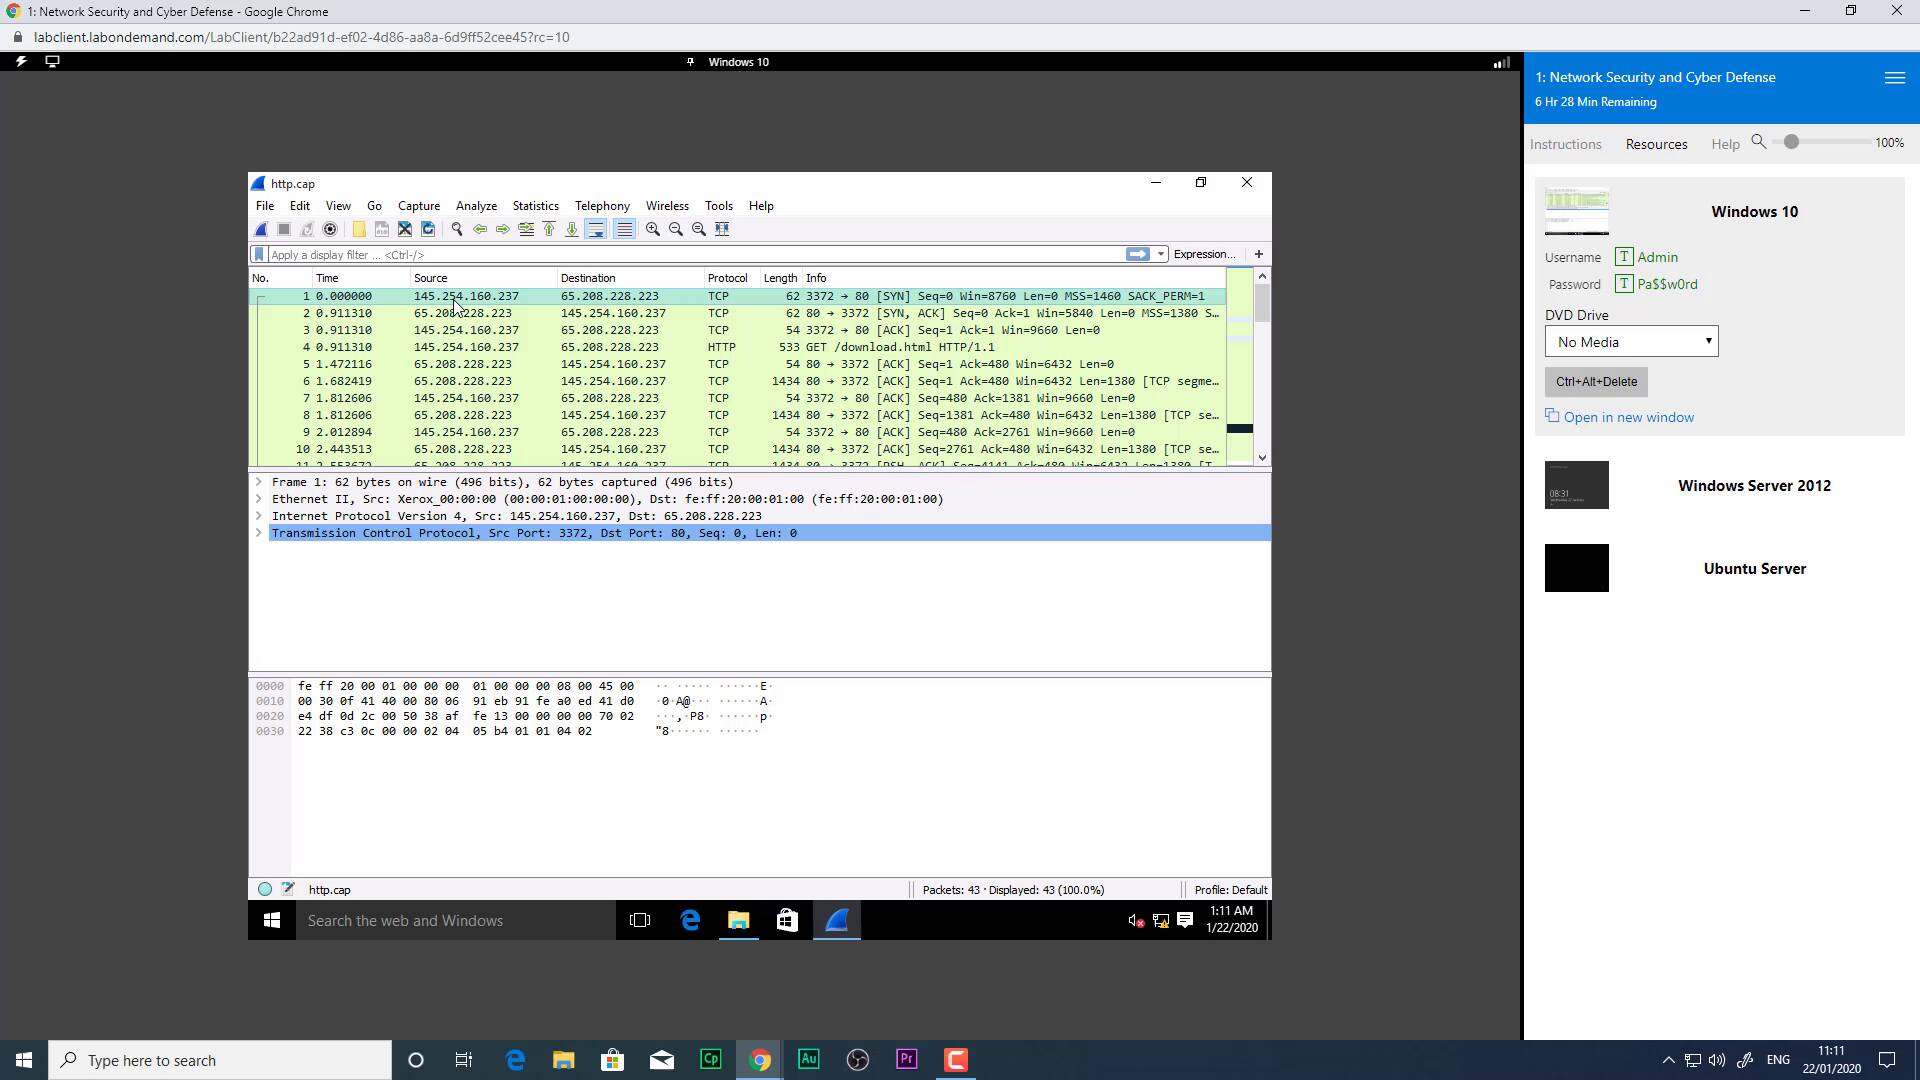Open the DVD Drive No Media dropdown
1920x1080 pixels.
(1631, 342)
